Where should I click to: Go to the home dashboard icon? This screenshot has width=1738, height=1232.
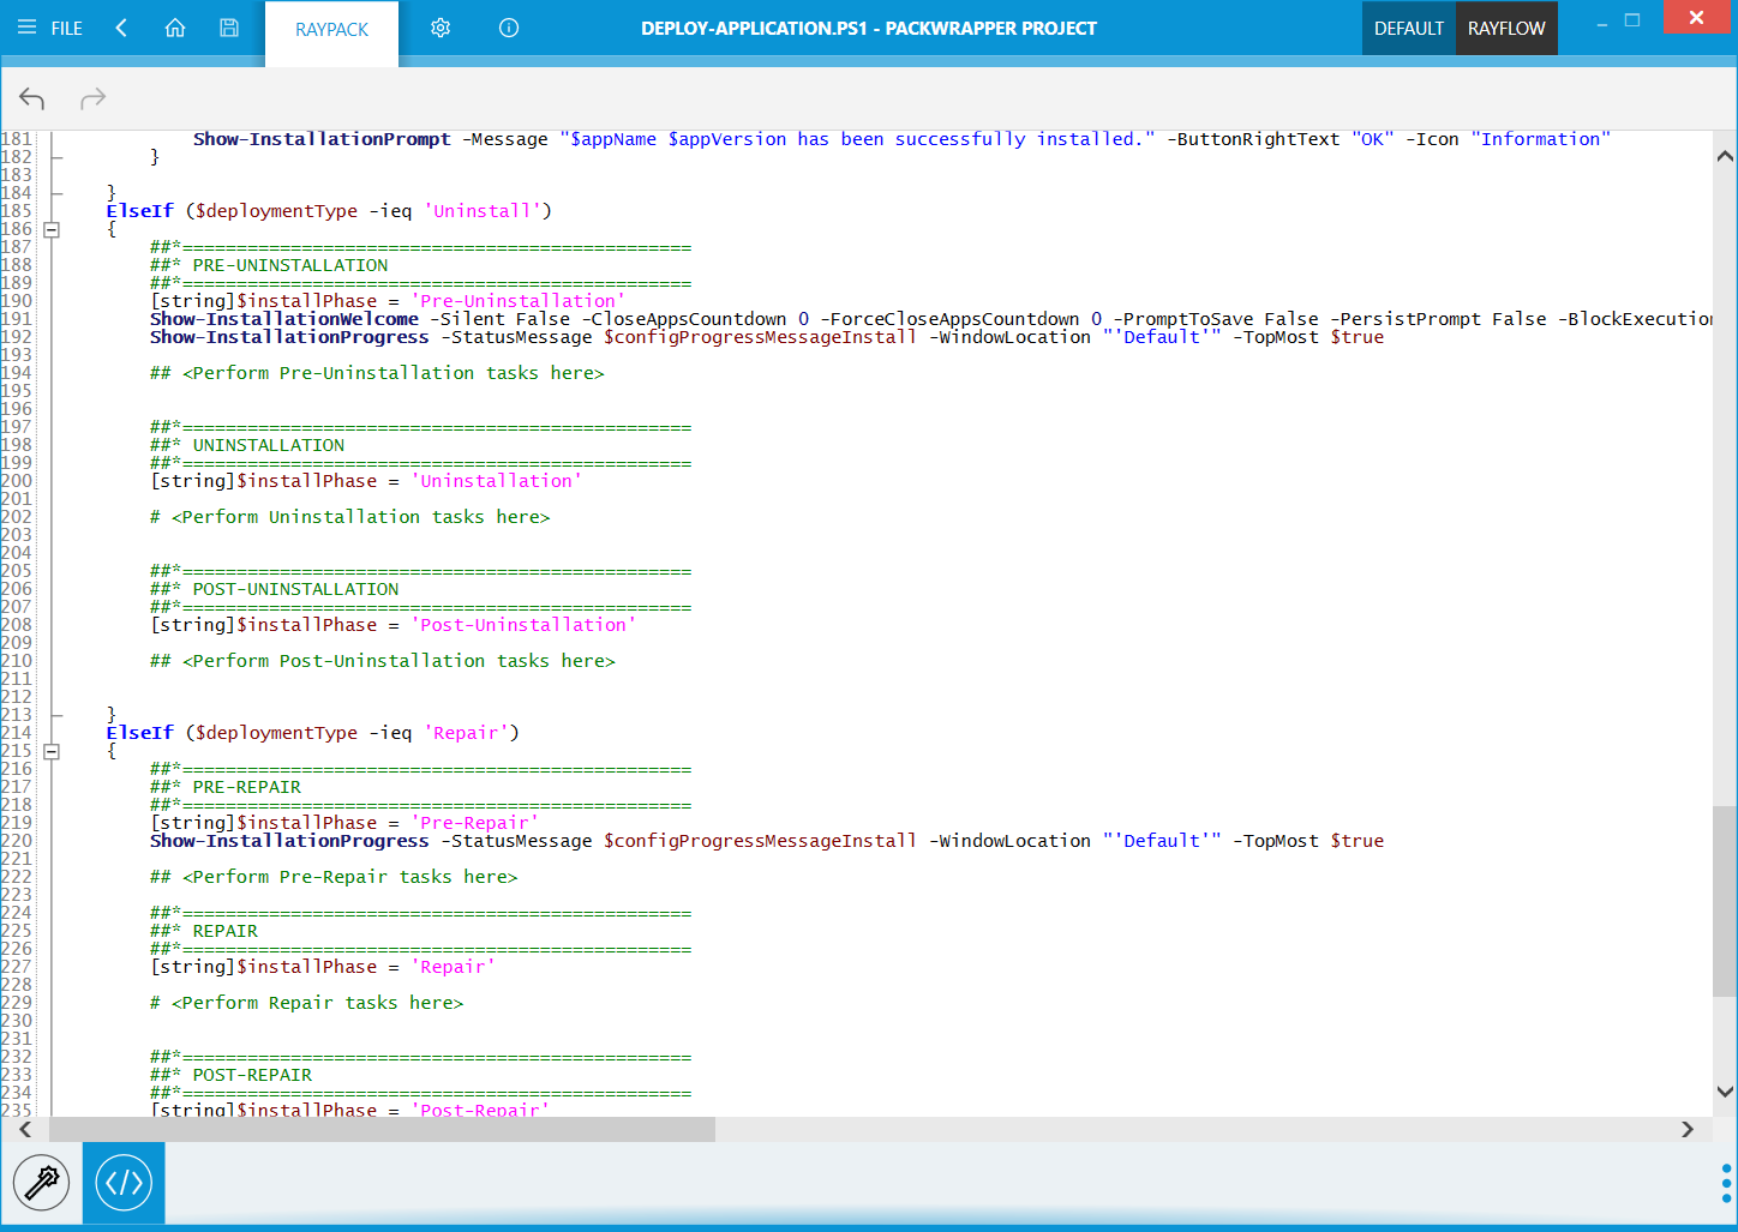(175, 28)
